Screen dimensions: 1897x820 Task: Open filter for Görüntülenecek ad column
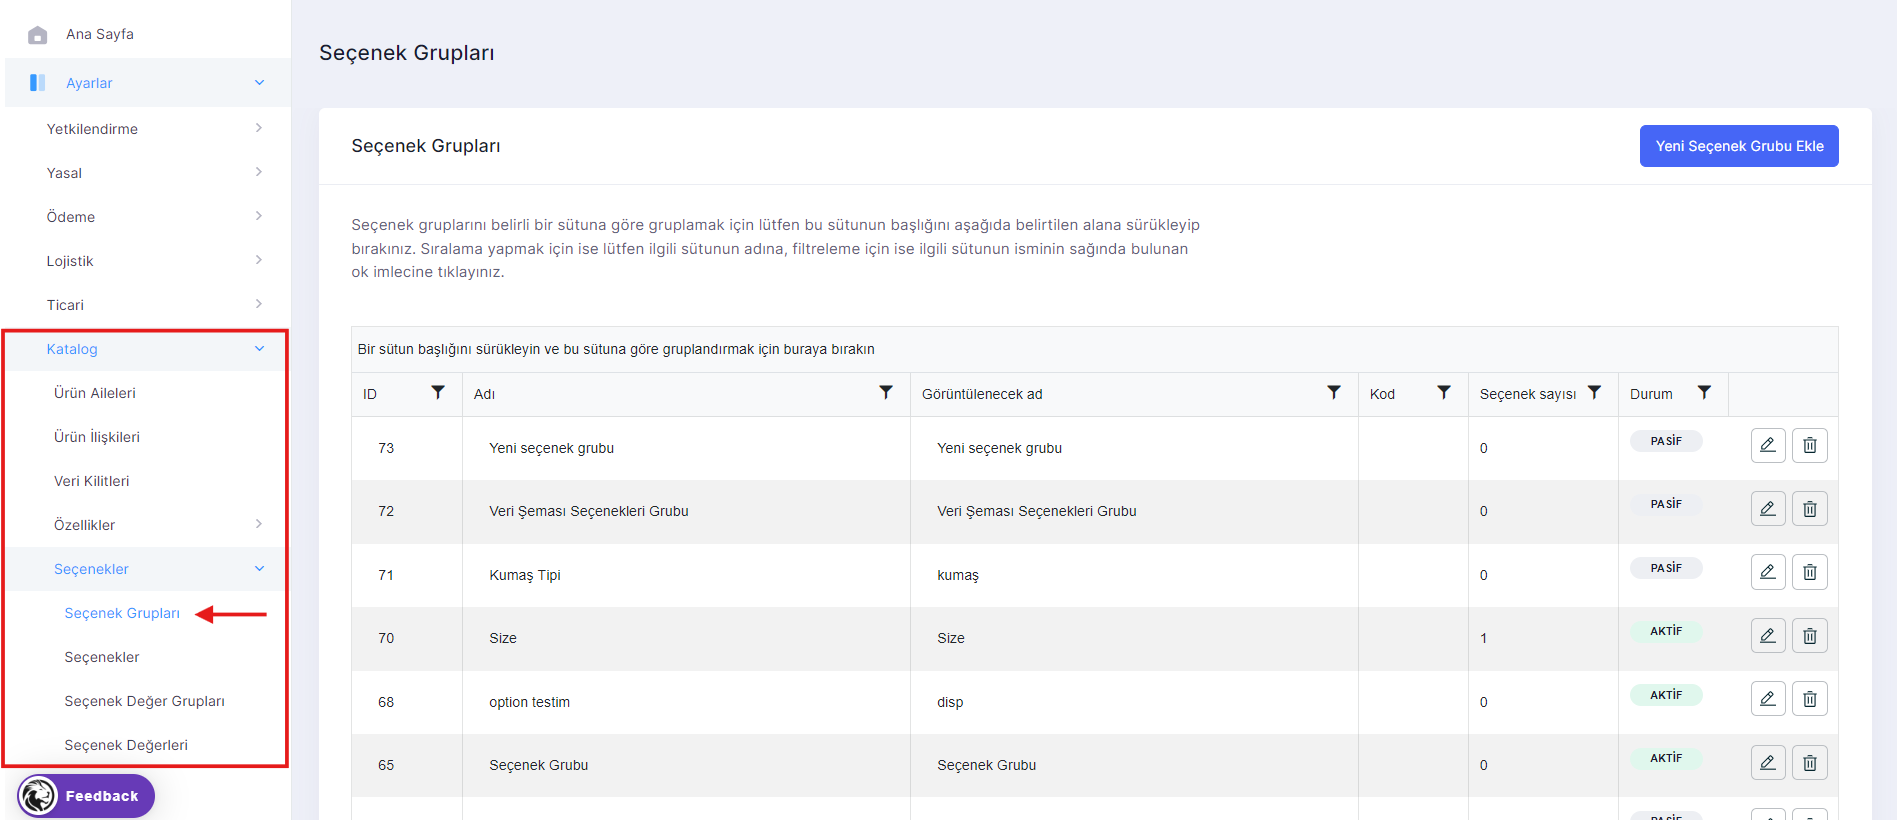coord(1334,393)
